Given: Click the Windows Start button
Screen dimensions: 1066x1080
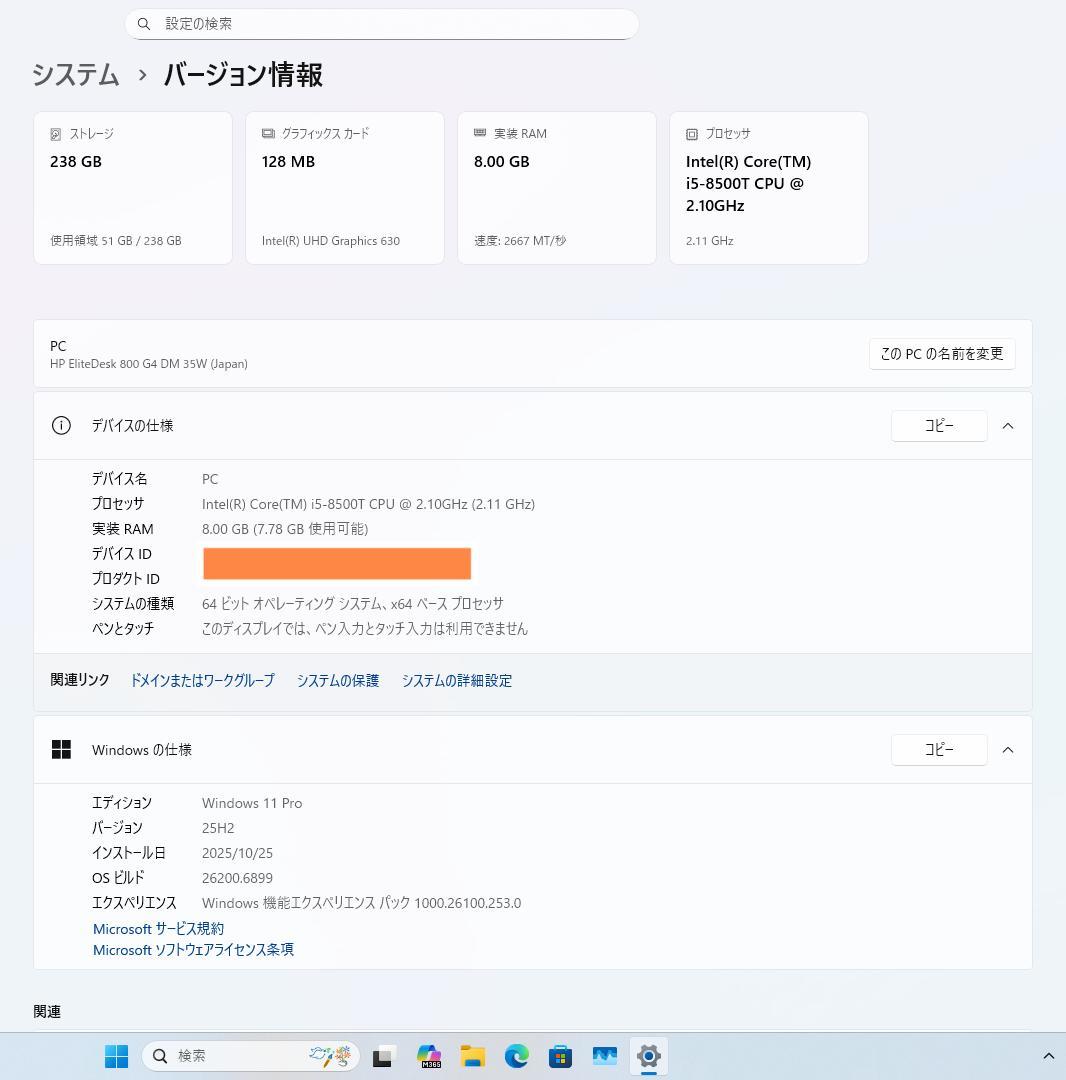Looking at the screenshot, I should pos(116,1055).
